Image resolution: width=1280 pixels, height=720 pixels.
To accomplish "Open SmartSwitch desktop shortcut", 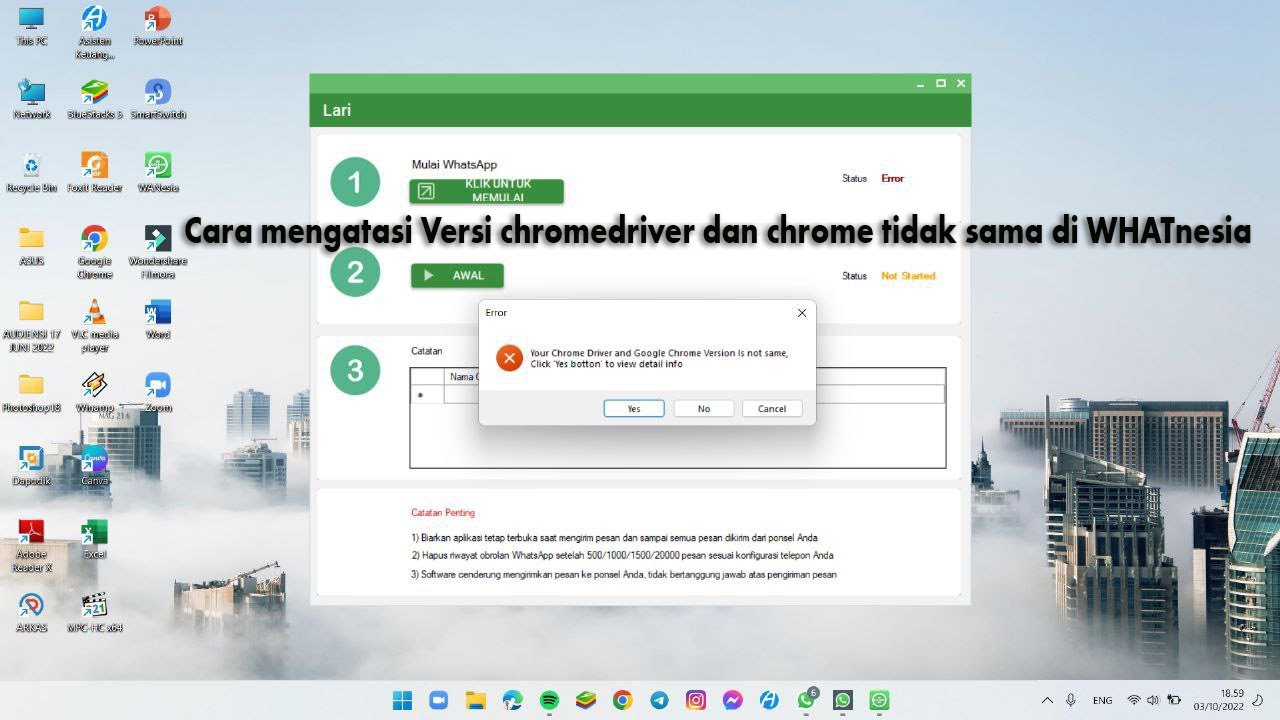I will pos(158,99).
